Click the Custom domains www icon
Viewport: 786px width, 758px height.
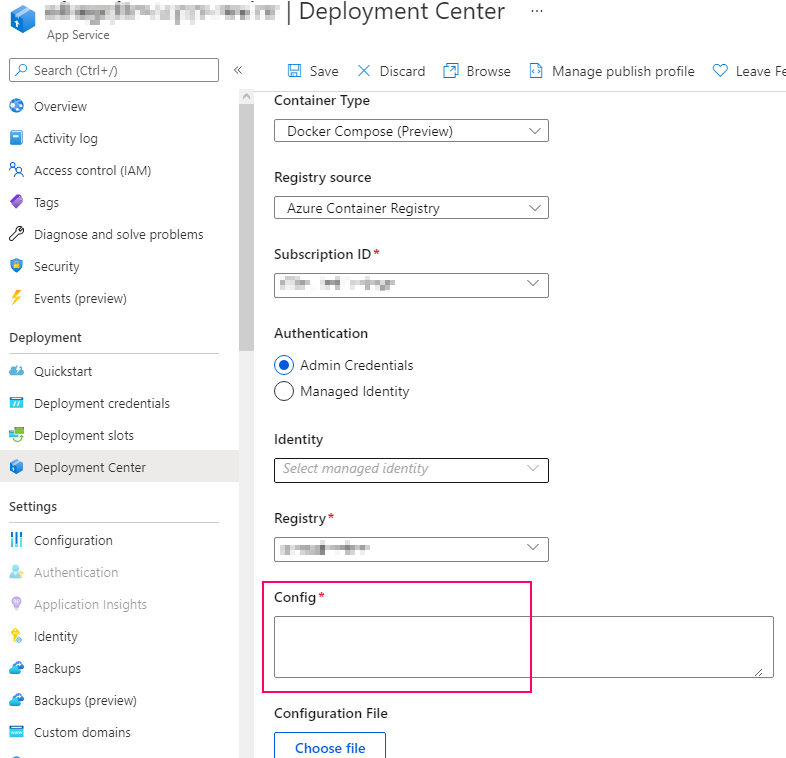(17, 732)
